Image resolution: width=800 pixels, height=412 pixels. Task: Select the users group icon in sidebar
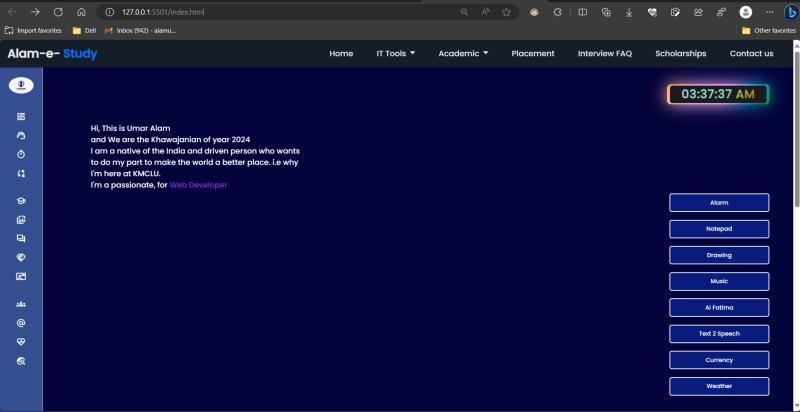[x=21, y=304]
